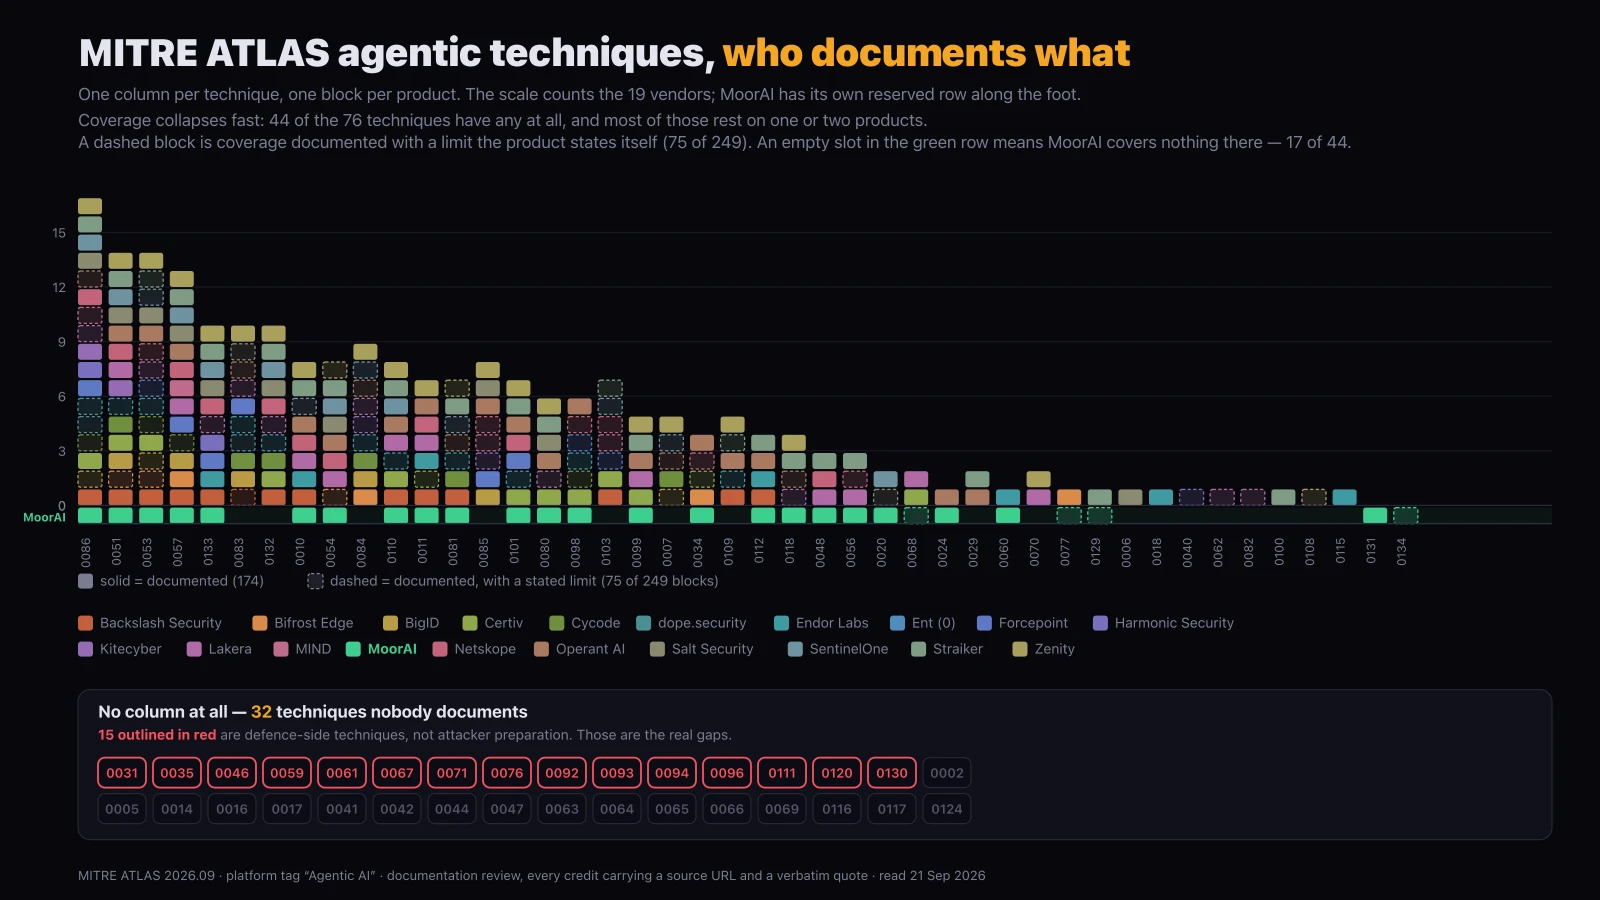1600x900 pixels.
Task: Select the red-outlined 0096 technique chip
Action: tap(727, 773)
